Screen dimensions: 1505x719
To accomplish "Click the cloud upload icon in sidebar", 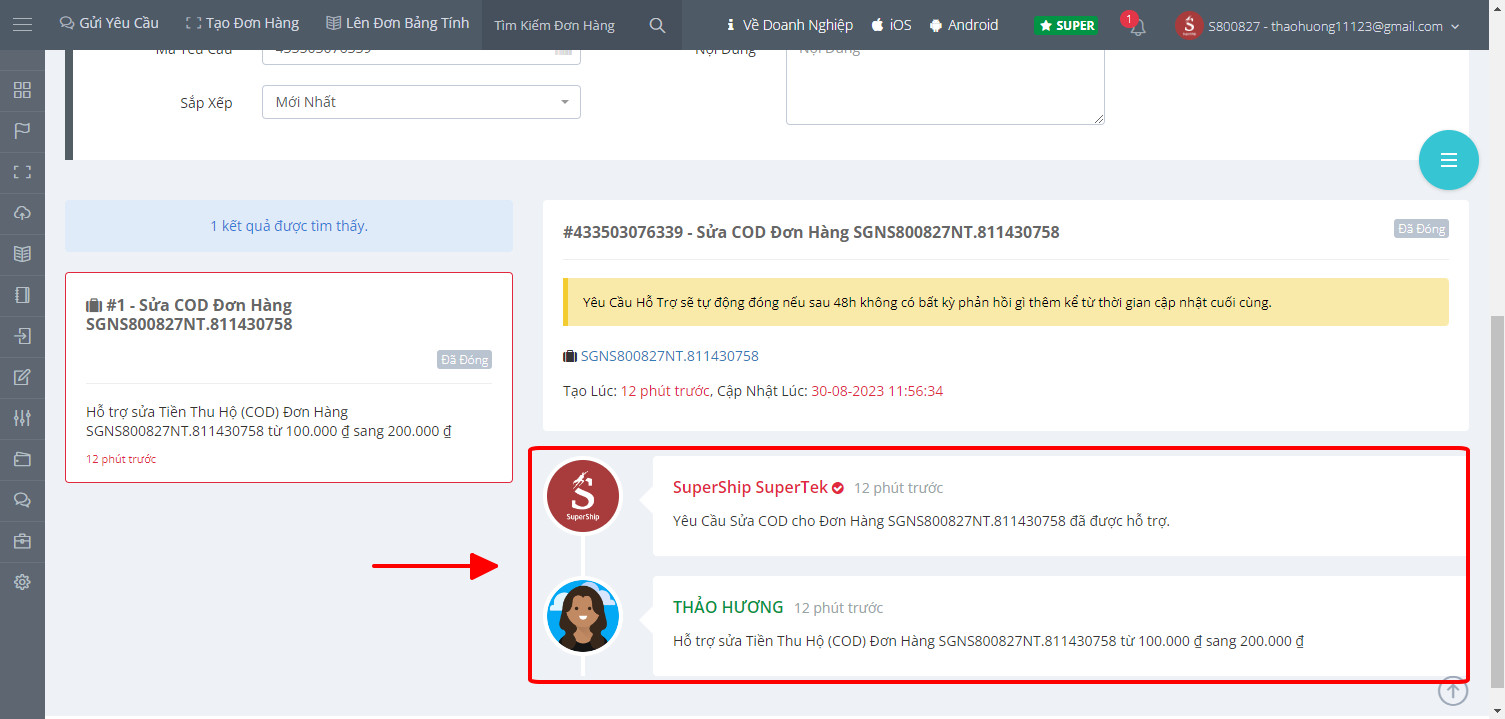I will [x=22, y=213].
